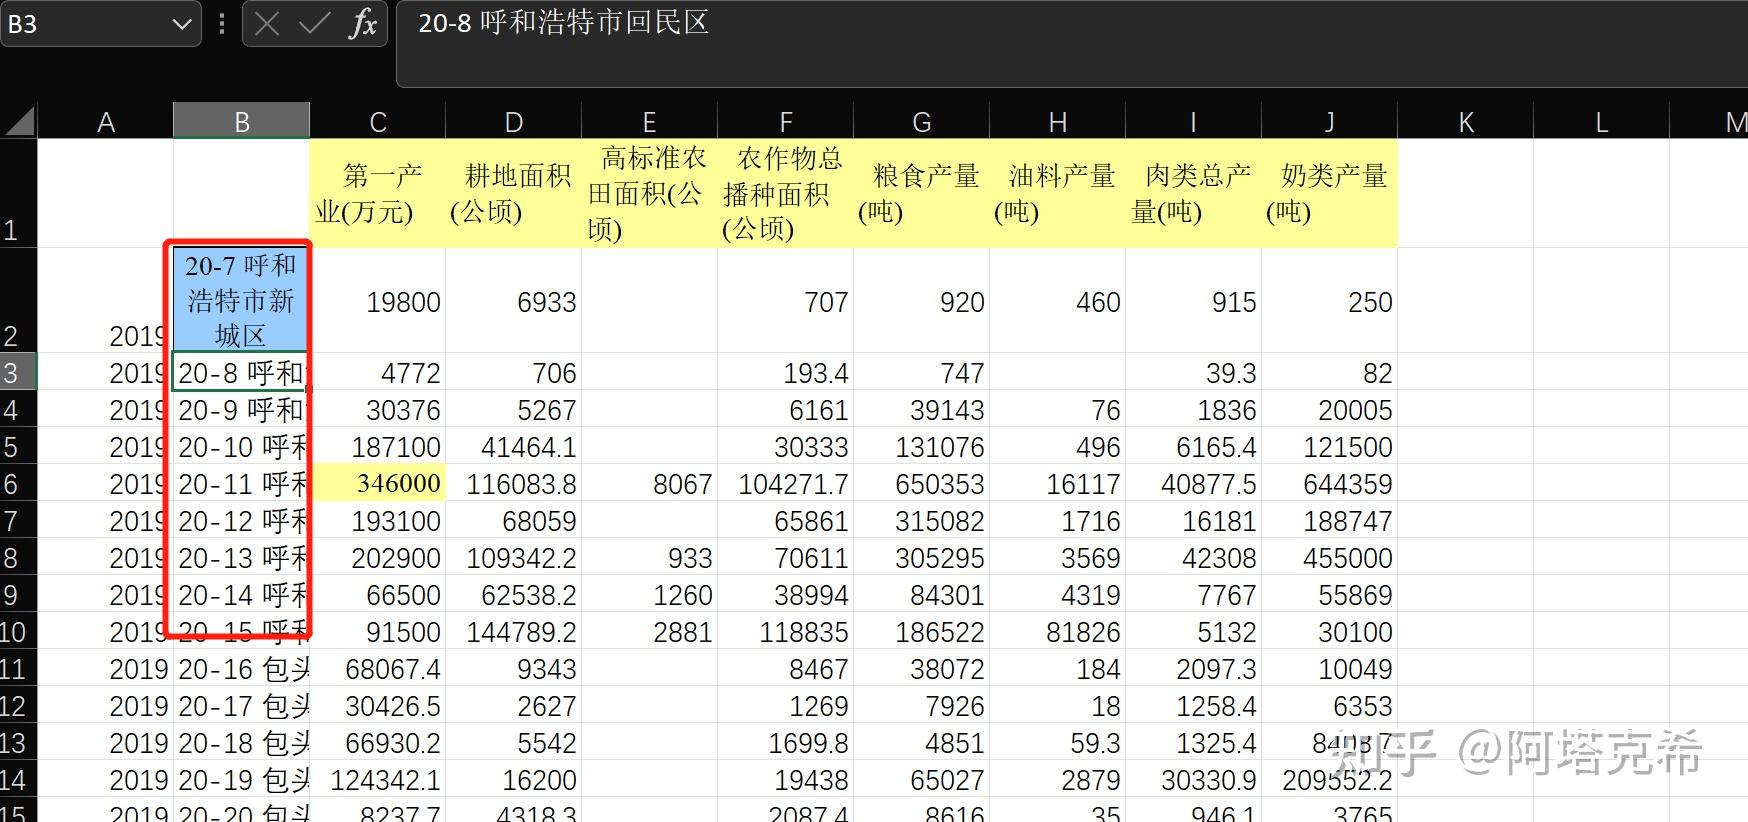Select column B header
Viewport: 1748px width, 822px height.
[x=241, y=121]
